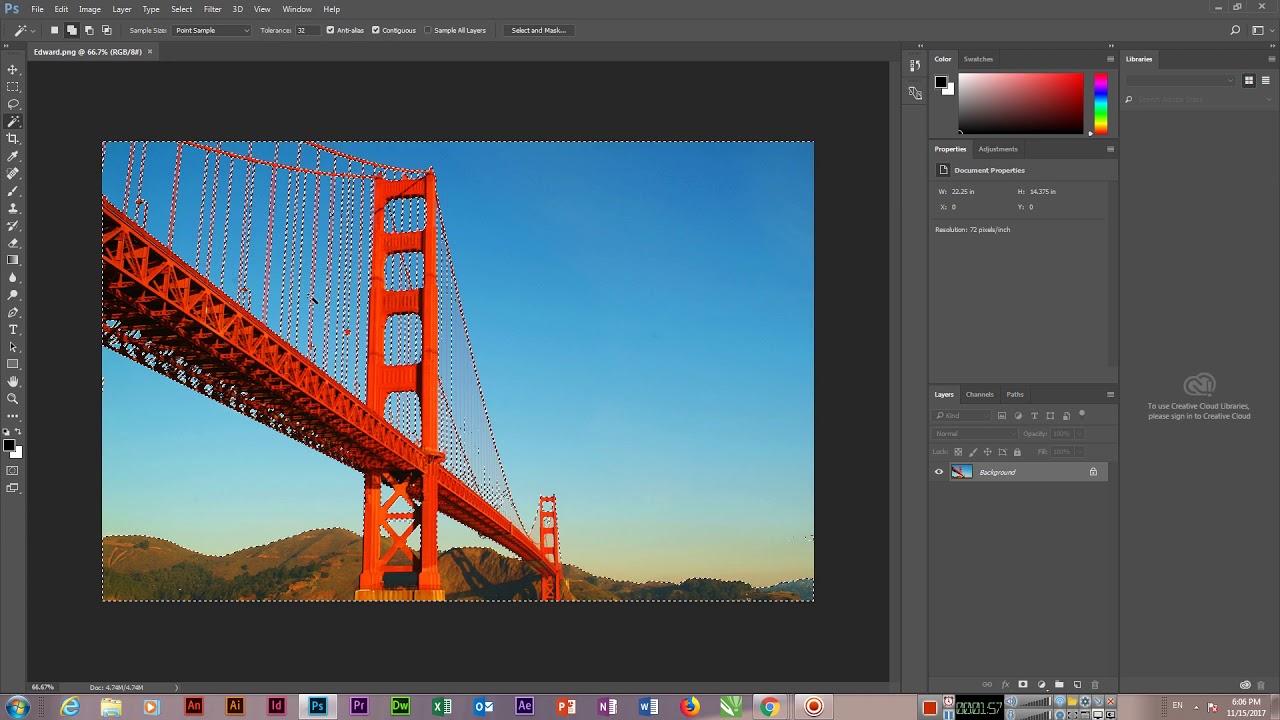Toggle Quick Mask mode button
Viewport: 1280px width, 720px height.
[13, 470]
